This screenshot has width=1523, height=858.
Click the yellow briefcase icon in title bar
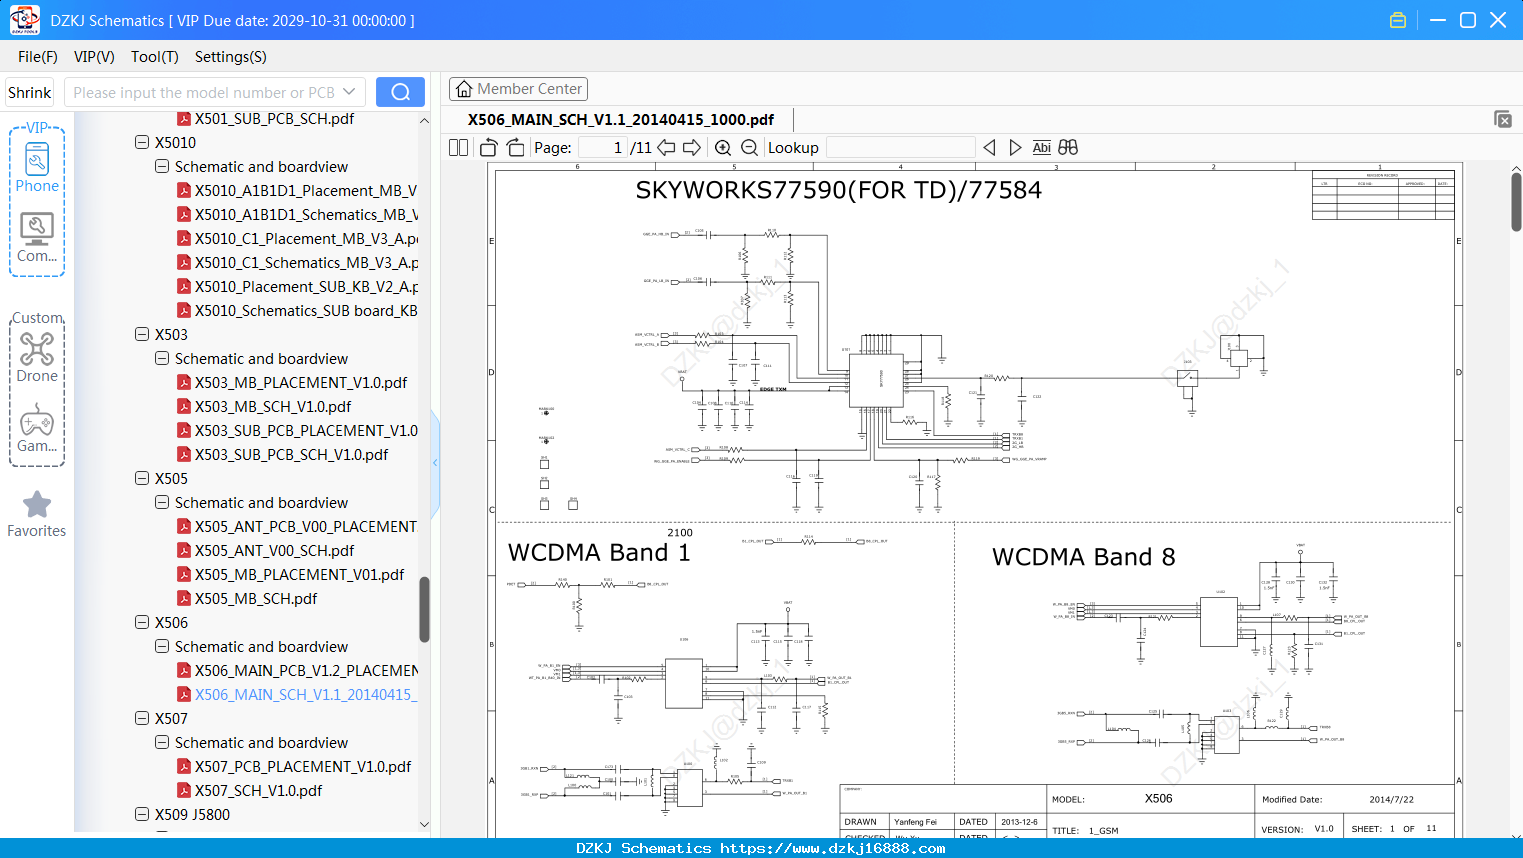click(1398, 20)
